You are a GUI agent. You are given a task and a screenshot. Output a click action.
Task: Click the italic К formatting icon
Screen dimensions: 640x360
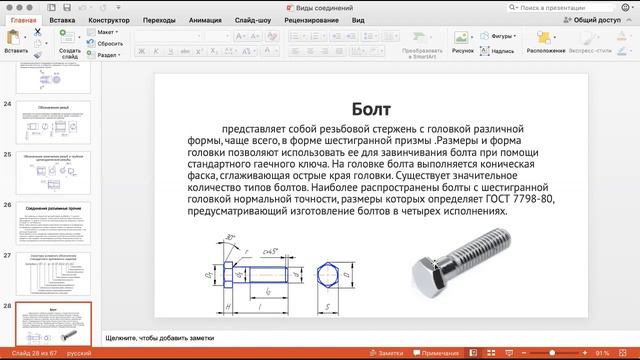[156, 51]
